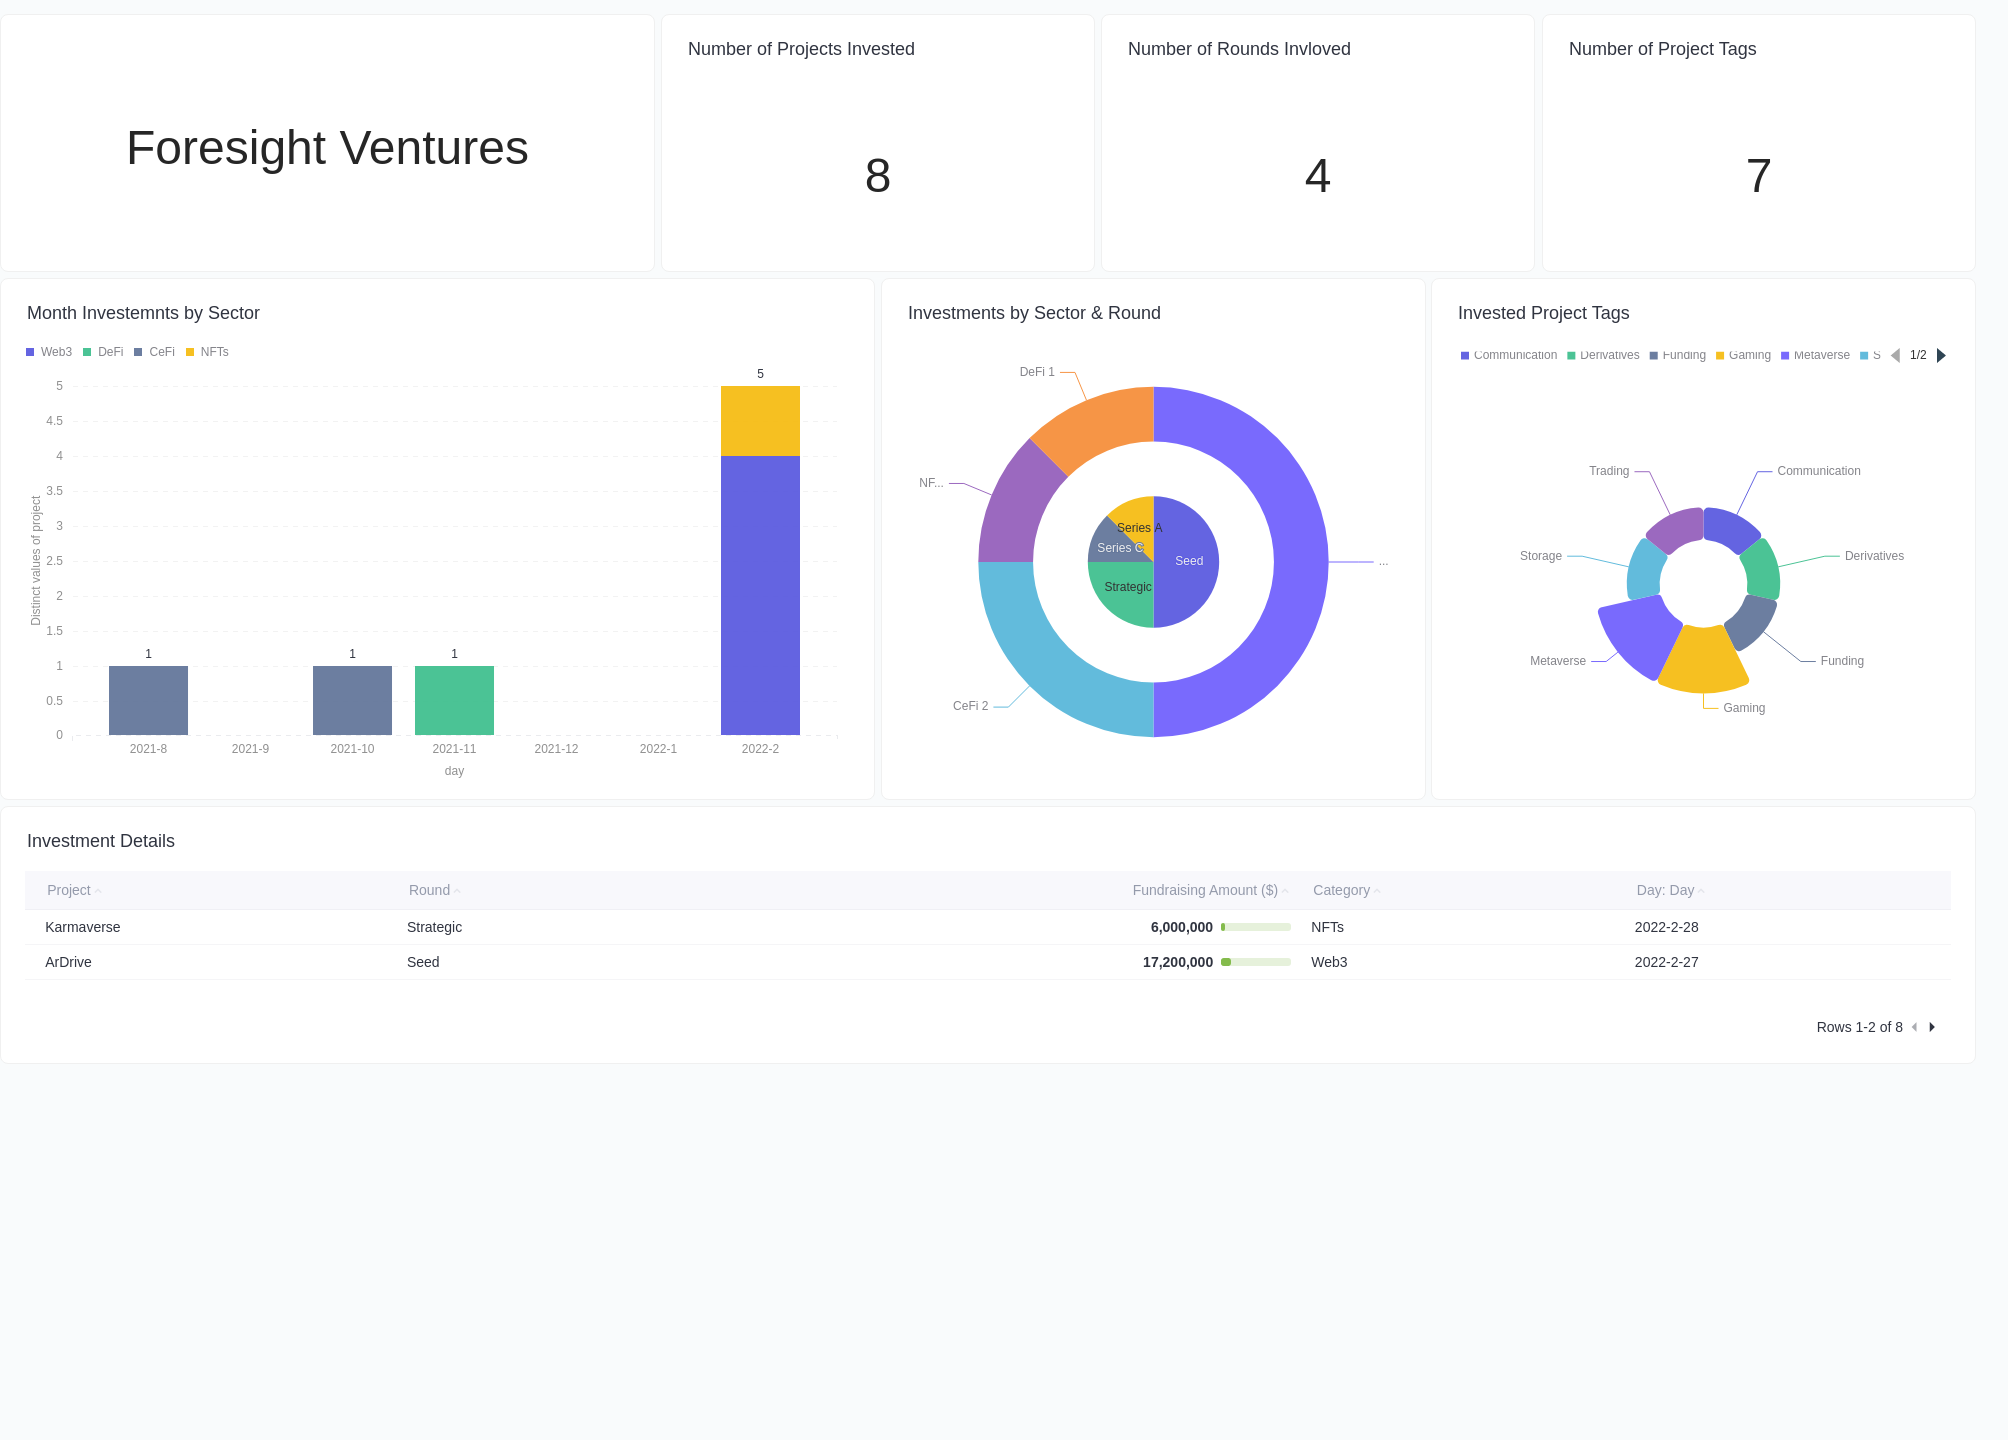Click the 2022-2-27 date cell
Screen dimensions: 2008x1440
pos(1666,962)
